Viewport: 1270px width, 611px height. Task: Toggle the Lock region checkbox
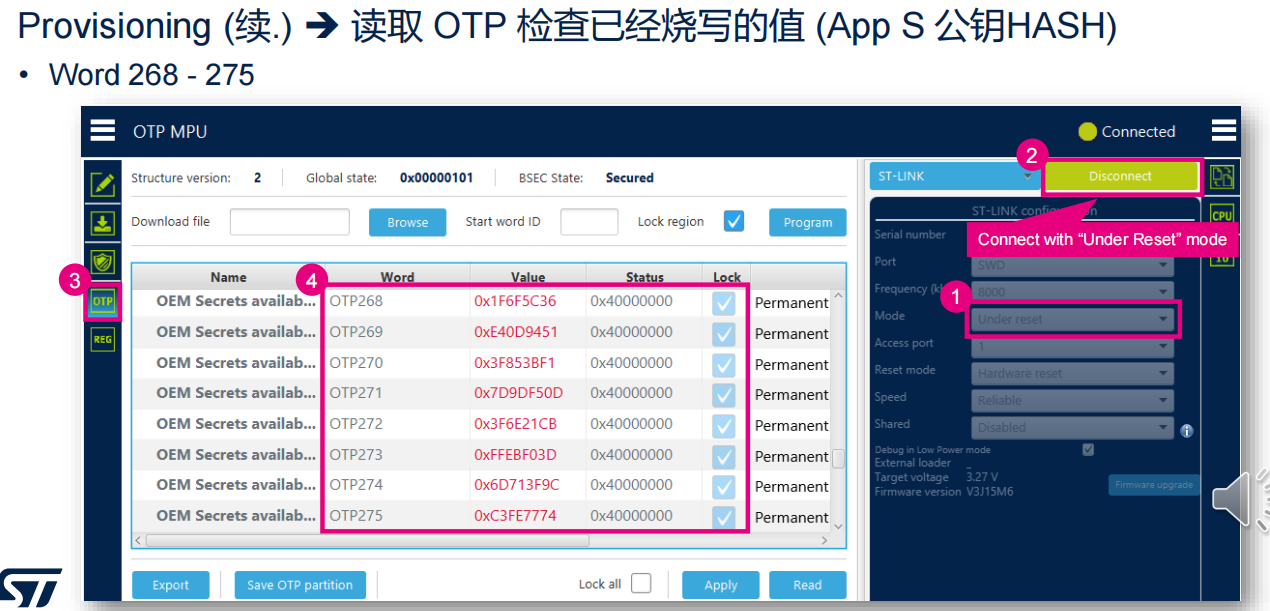coord(734,221)
